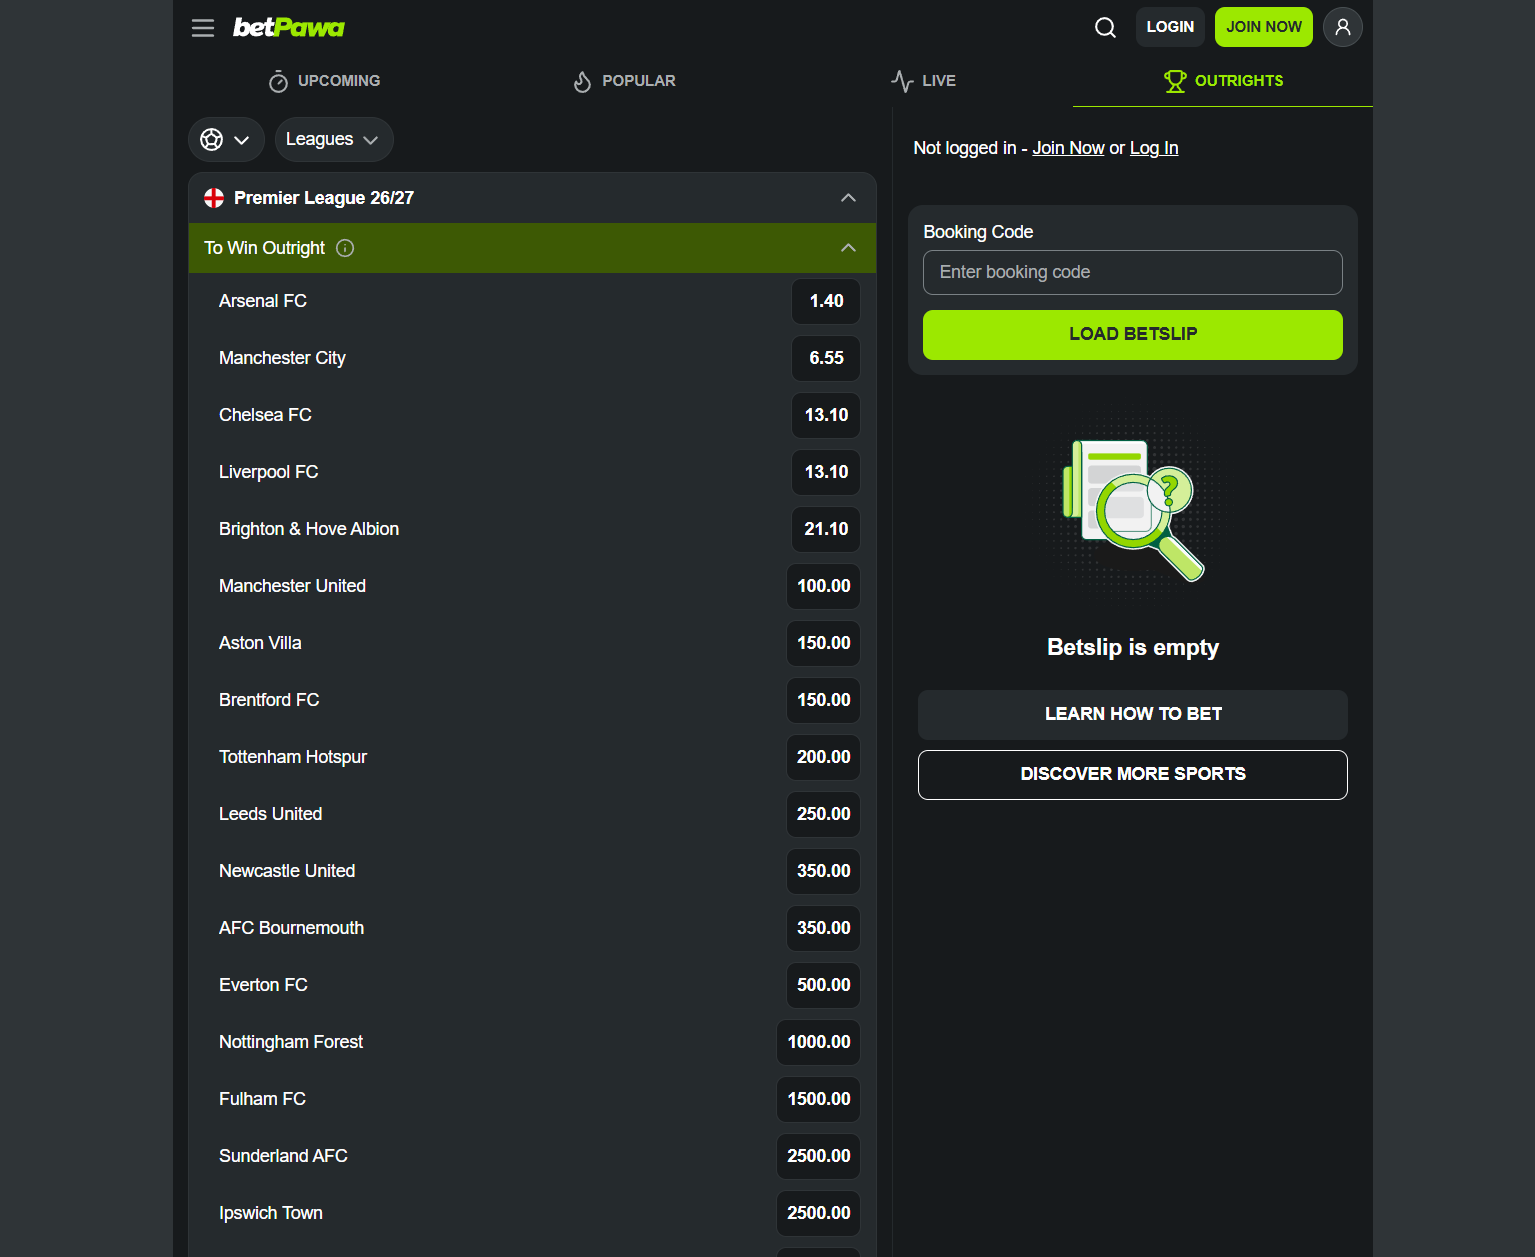Select Manchester City odds 6.55
This screenshot has height=1257, width=1535.
click(826, 358)
